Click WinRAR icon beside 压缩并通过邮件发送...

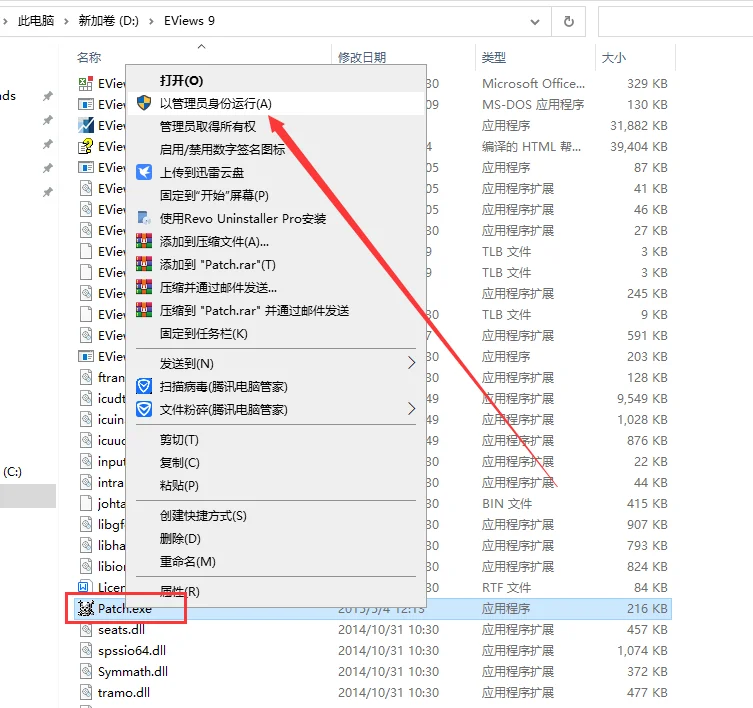[144, 288]
